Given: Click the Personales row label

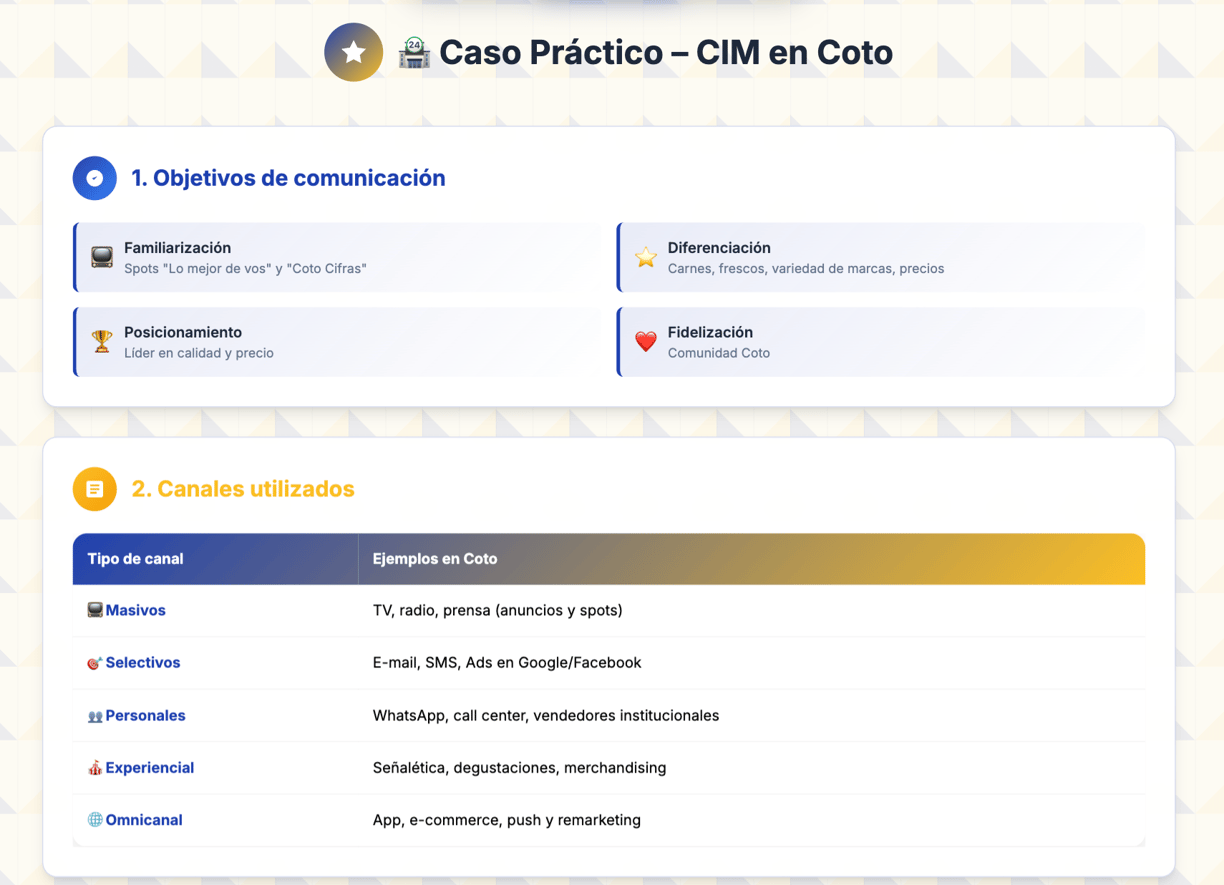Looking at the screenshot, I should pyautogui.click(x=146, y=716).
